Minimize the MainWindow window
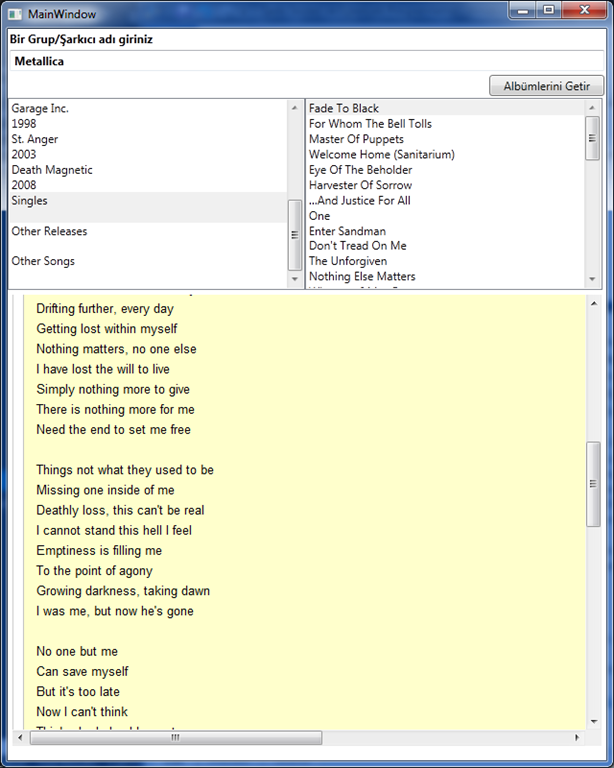Image resolution: width=614 pixels, height=768 pixels. tap(523, 10)
